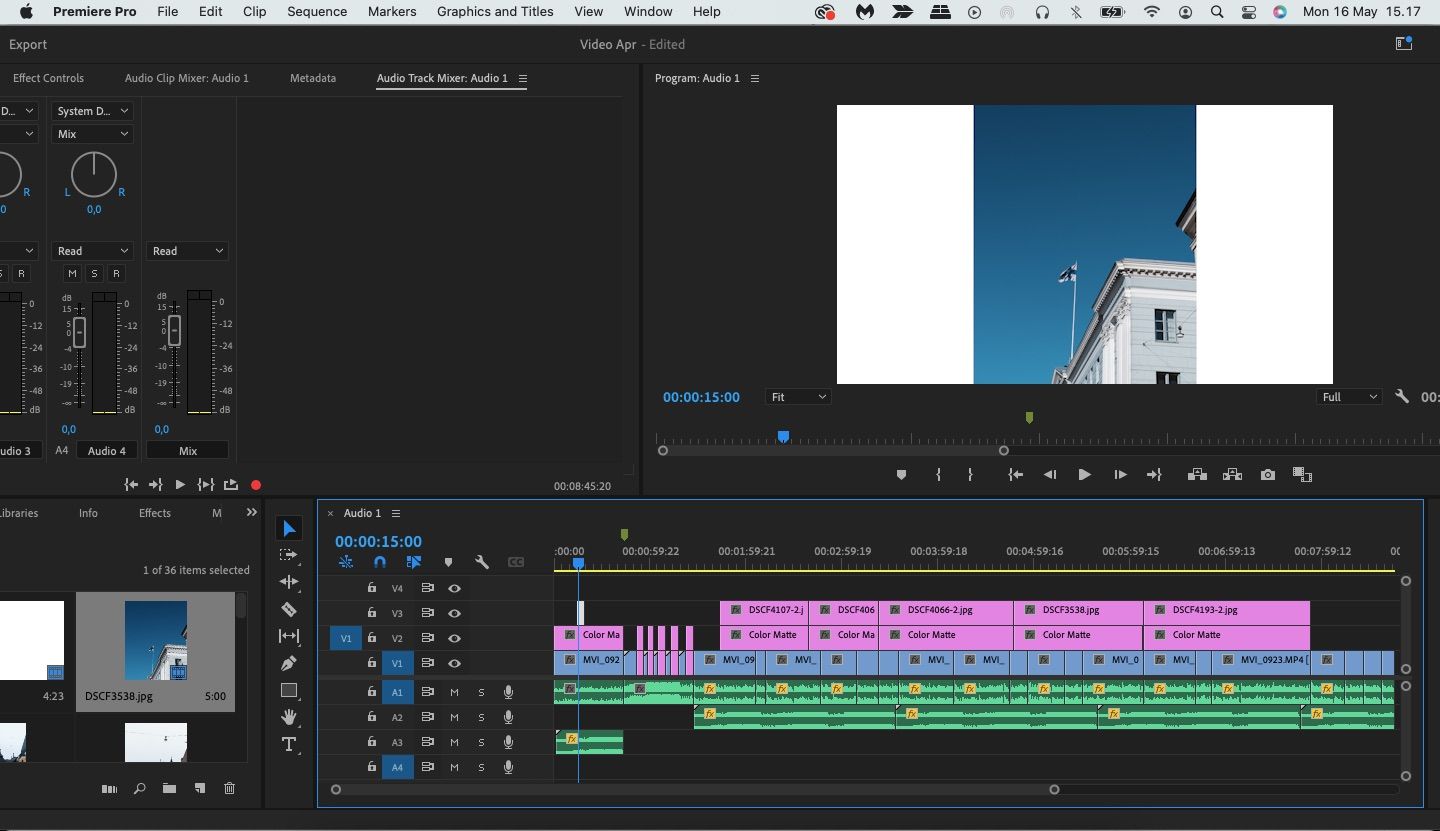Toggle Snap with the magnet icon
The width and height of the screenshot is (1440, 831).
pyautogui.click(x=380, y=562)
